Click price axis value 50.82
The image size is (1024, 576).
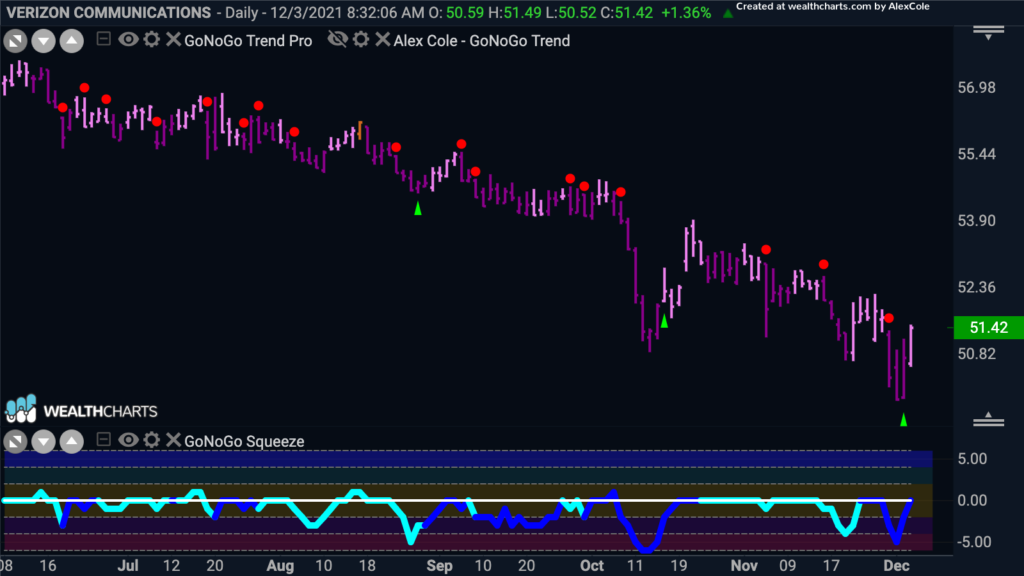tap(976, 354)
